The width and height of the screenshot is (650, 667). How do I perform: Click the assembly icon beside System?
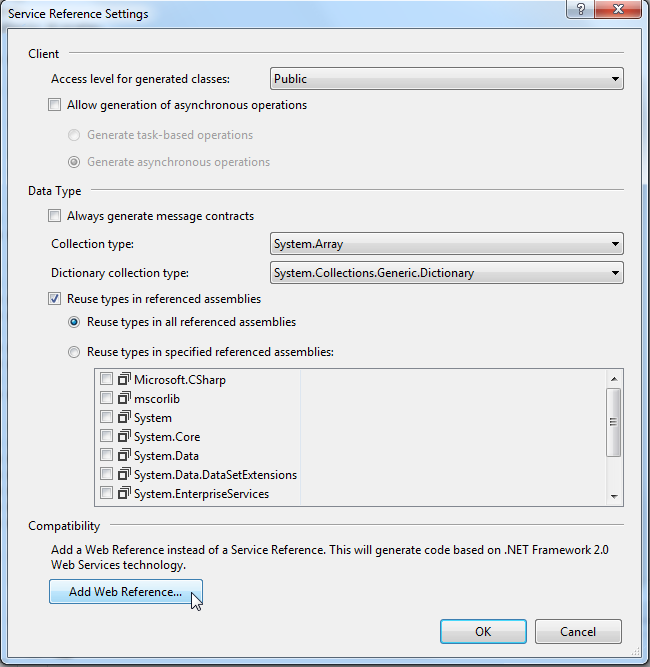pyautogui.click(x=125, y=418)
